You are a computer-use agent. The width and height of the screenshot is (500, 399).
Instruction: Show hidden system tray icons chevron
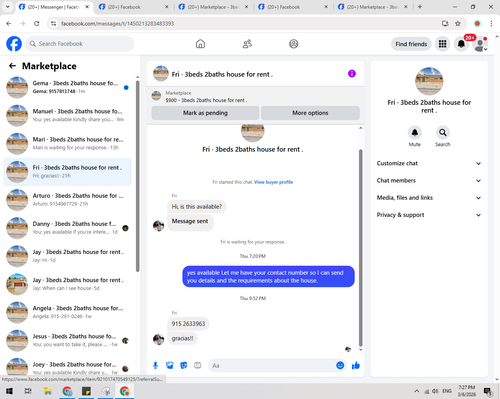(x=416, y=391)
